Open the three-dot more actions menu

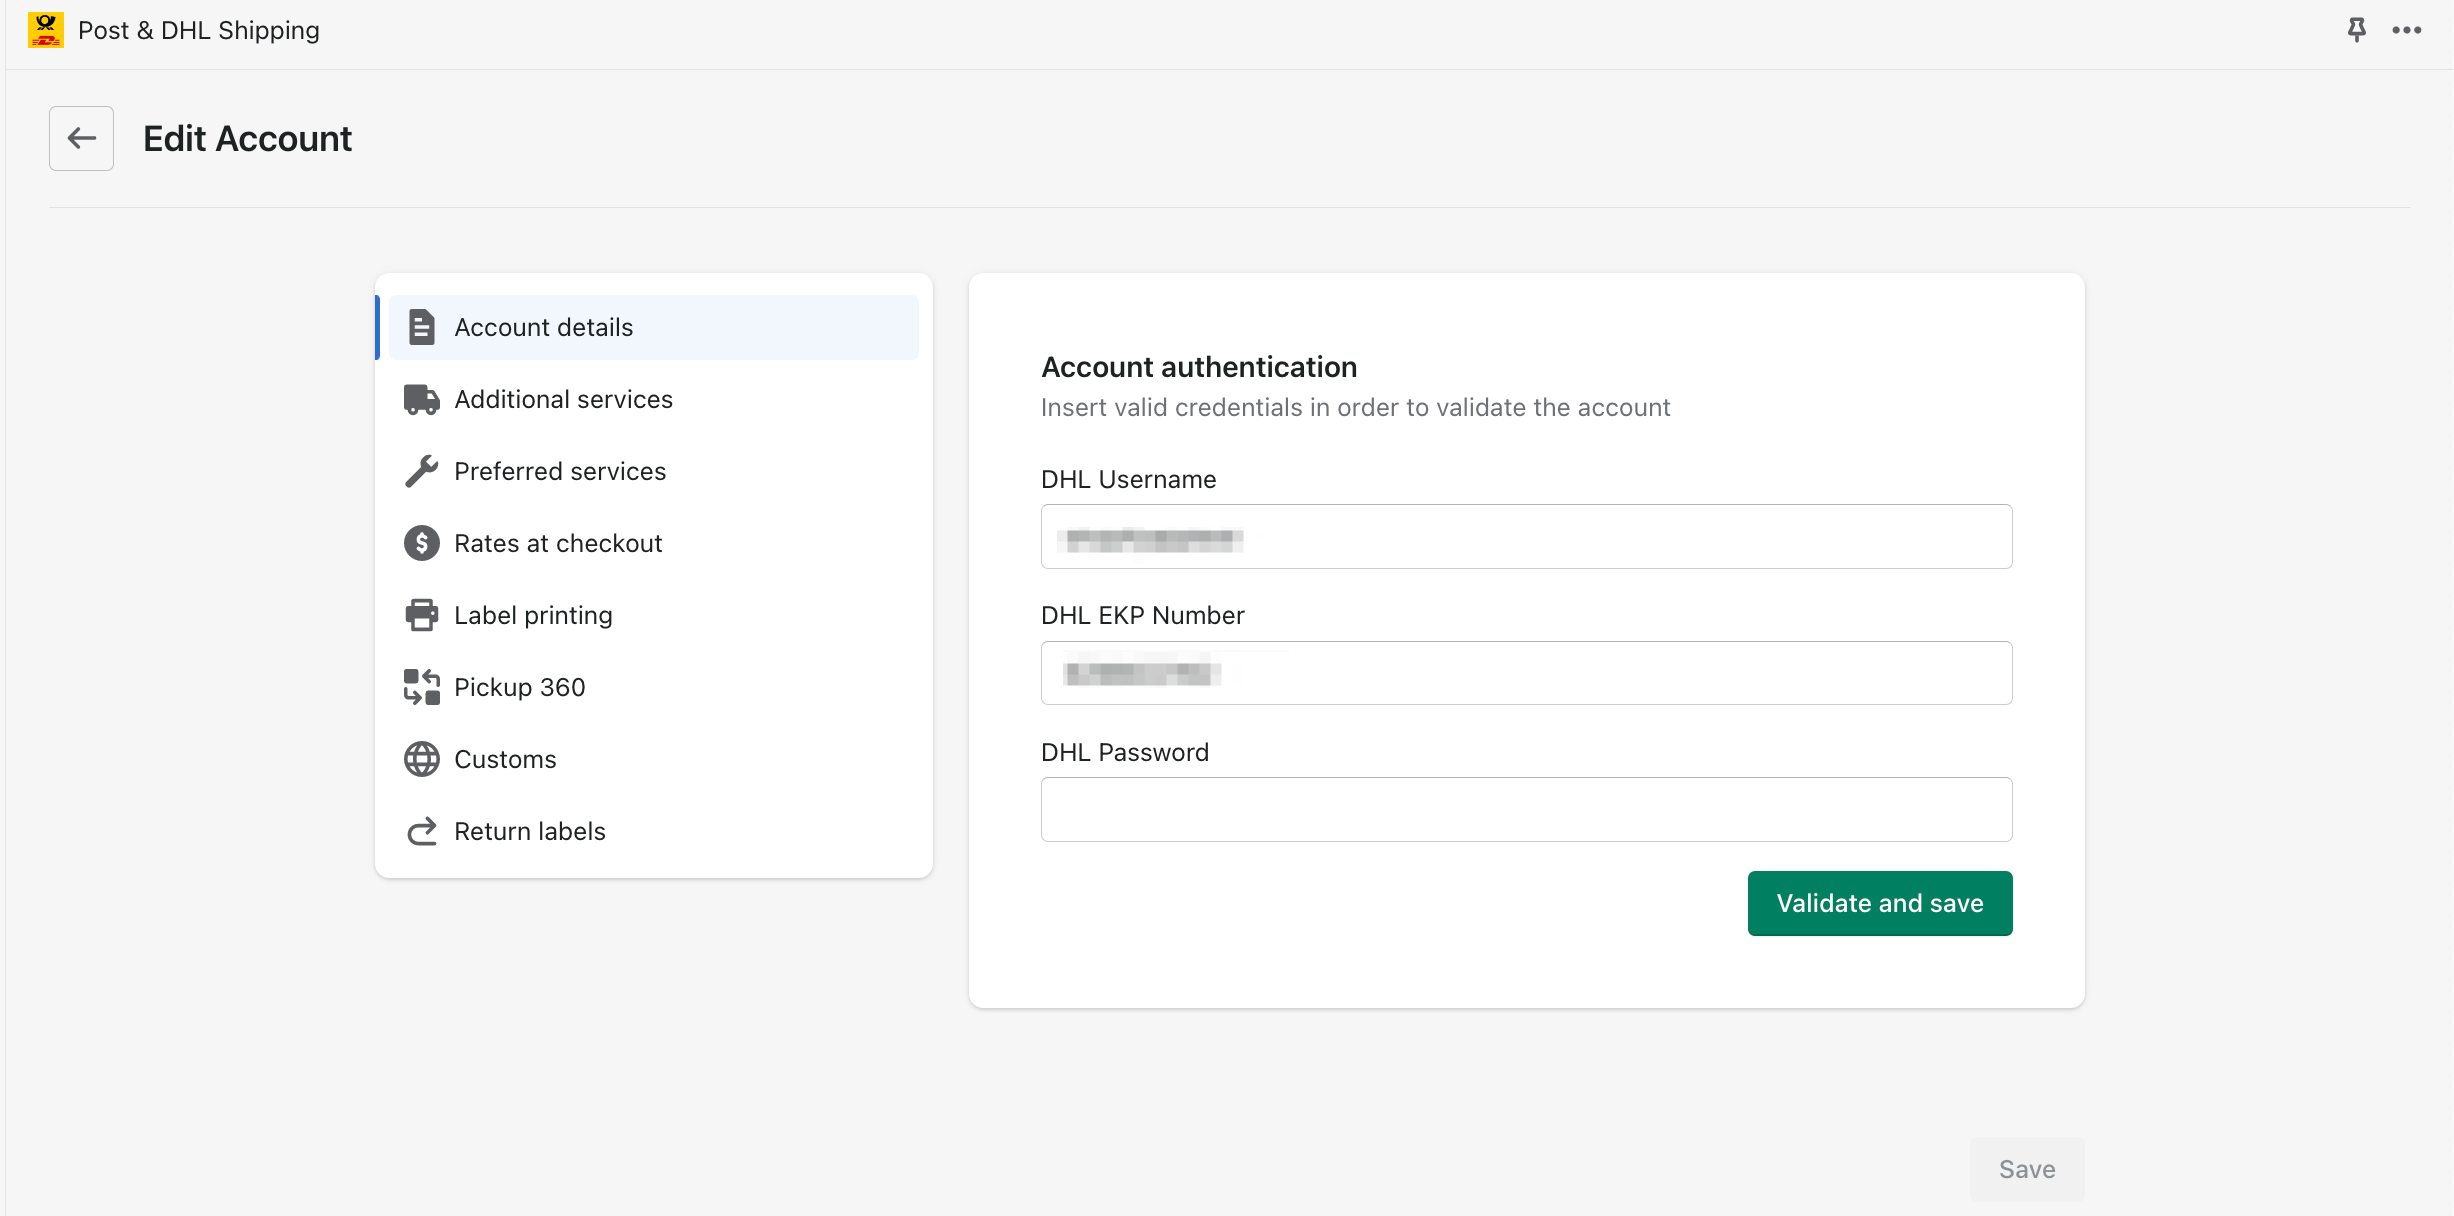tap(2407, 30)
